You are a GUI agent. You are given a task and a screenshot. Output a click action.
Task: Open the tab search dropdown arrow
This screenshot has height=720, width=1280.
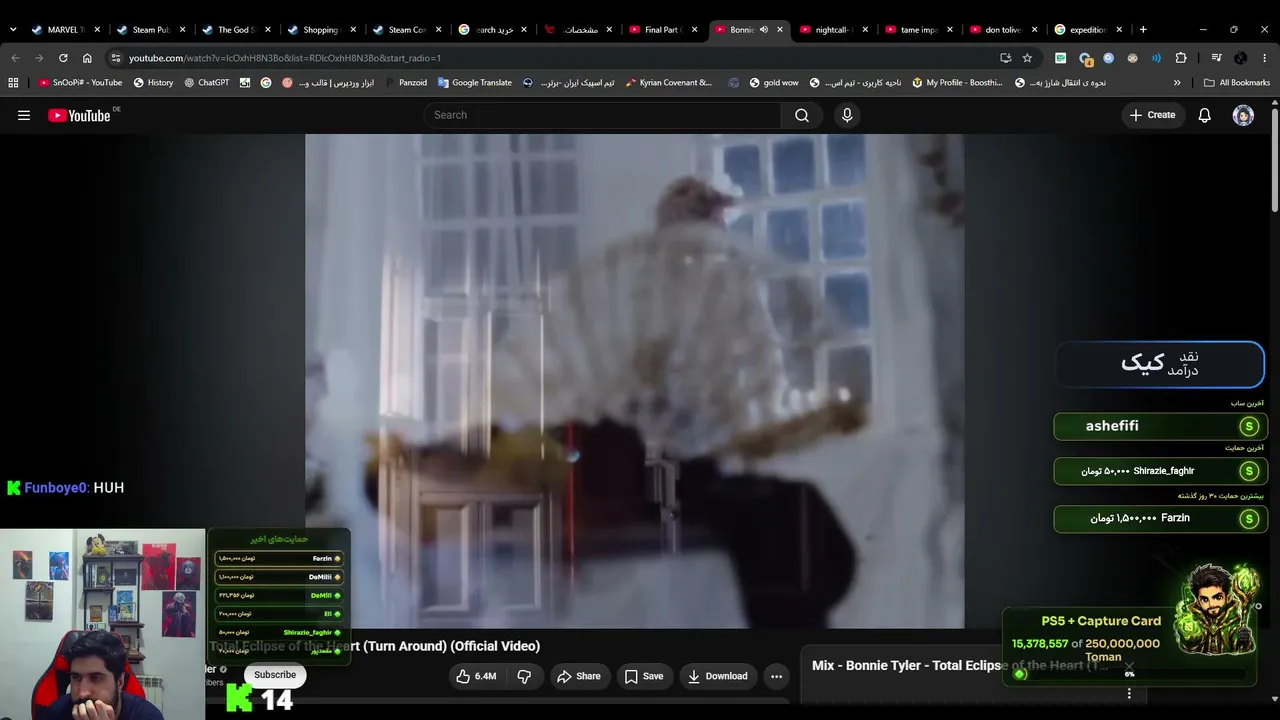click(x=13, y=30)
